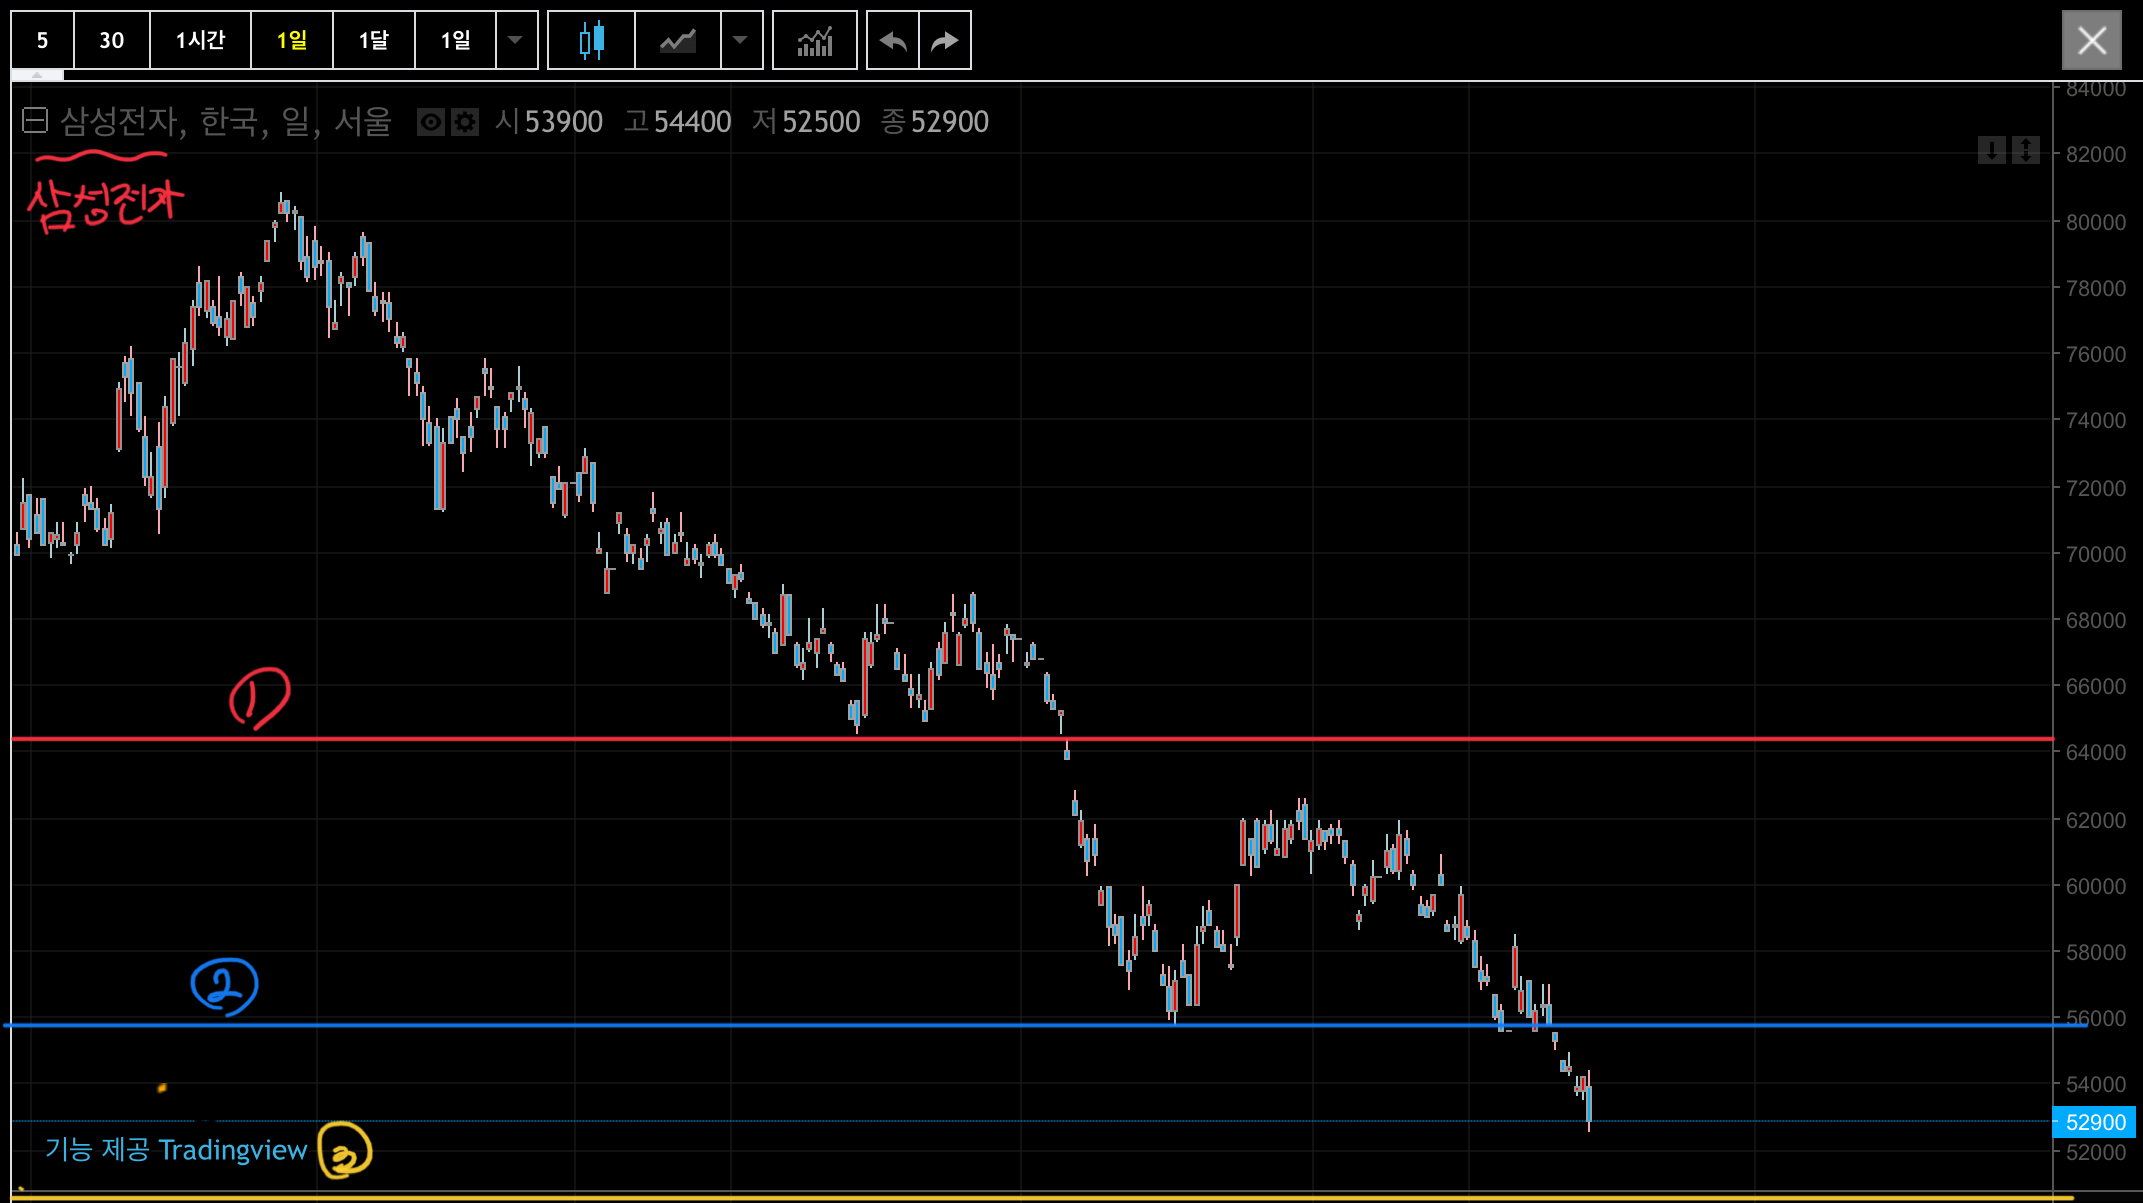Click the down arrow pane icon

pos(1991,151)
